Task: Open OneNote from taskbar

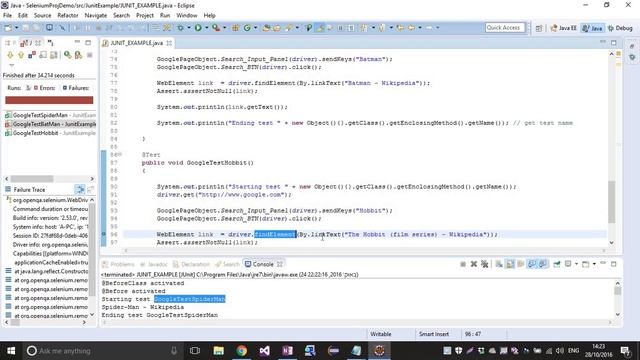Action: point(287,351)
